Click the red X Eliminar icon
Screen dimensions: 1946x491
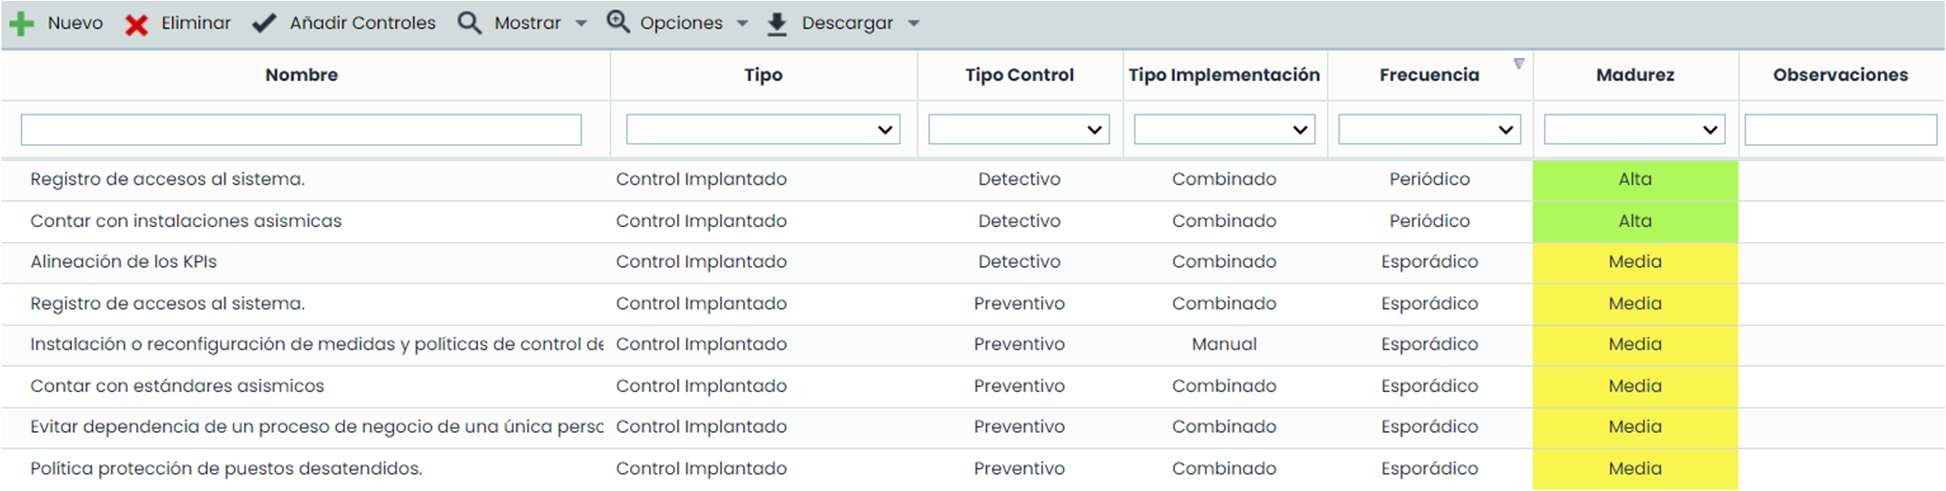(136, 24)
